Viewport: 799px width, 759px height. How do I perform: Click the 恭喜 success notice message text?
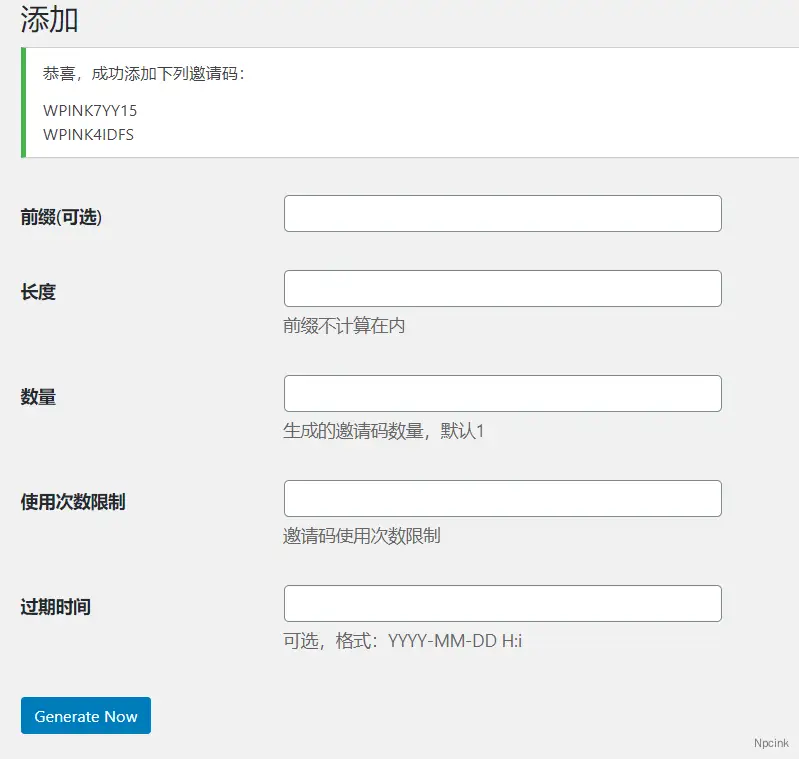[x=144, y=74]
